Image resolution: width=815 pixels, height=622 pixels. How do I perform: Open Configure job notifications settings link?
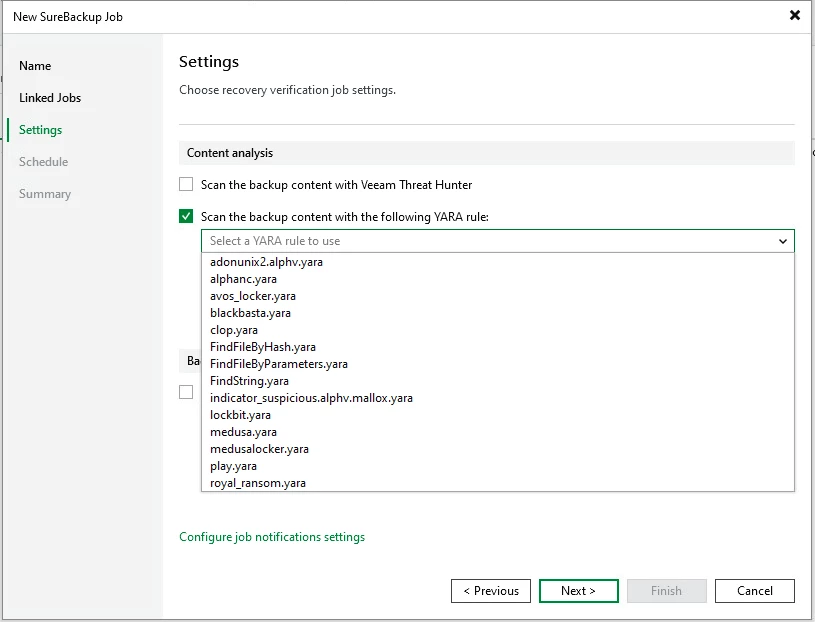(x=272, y=537)
